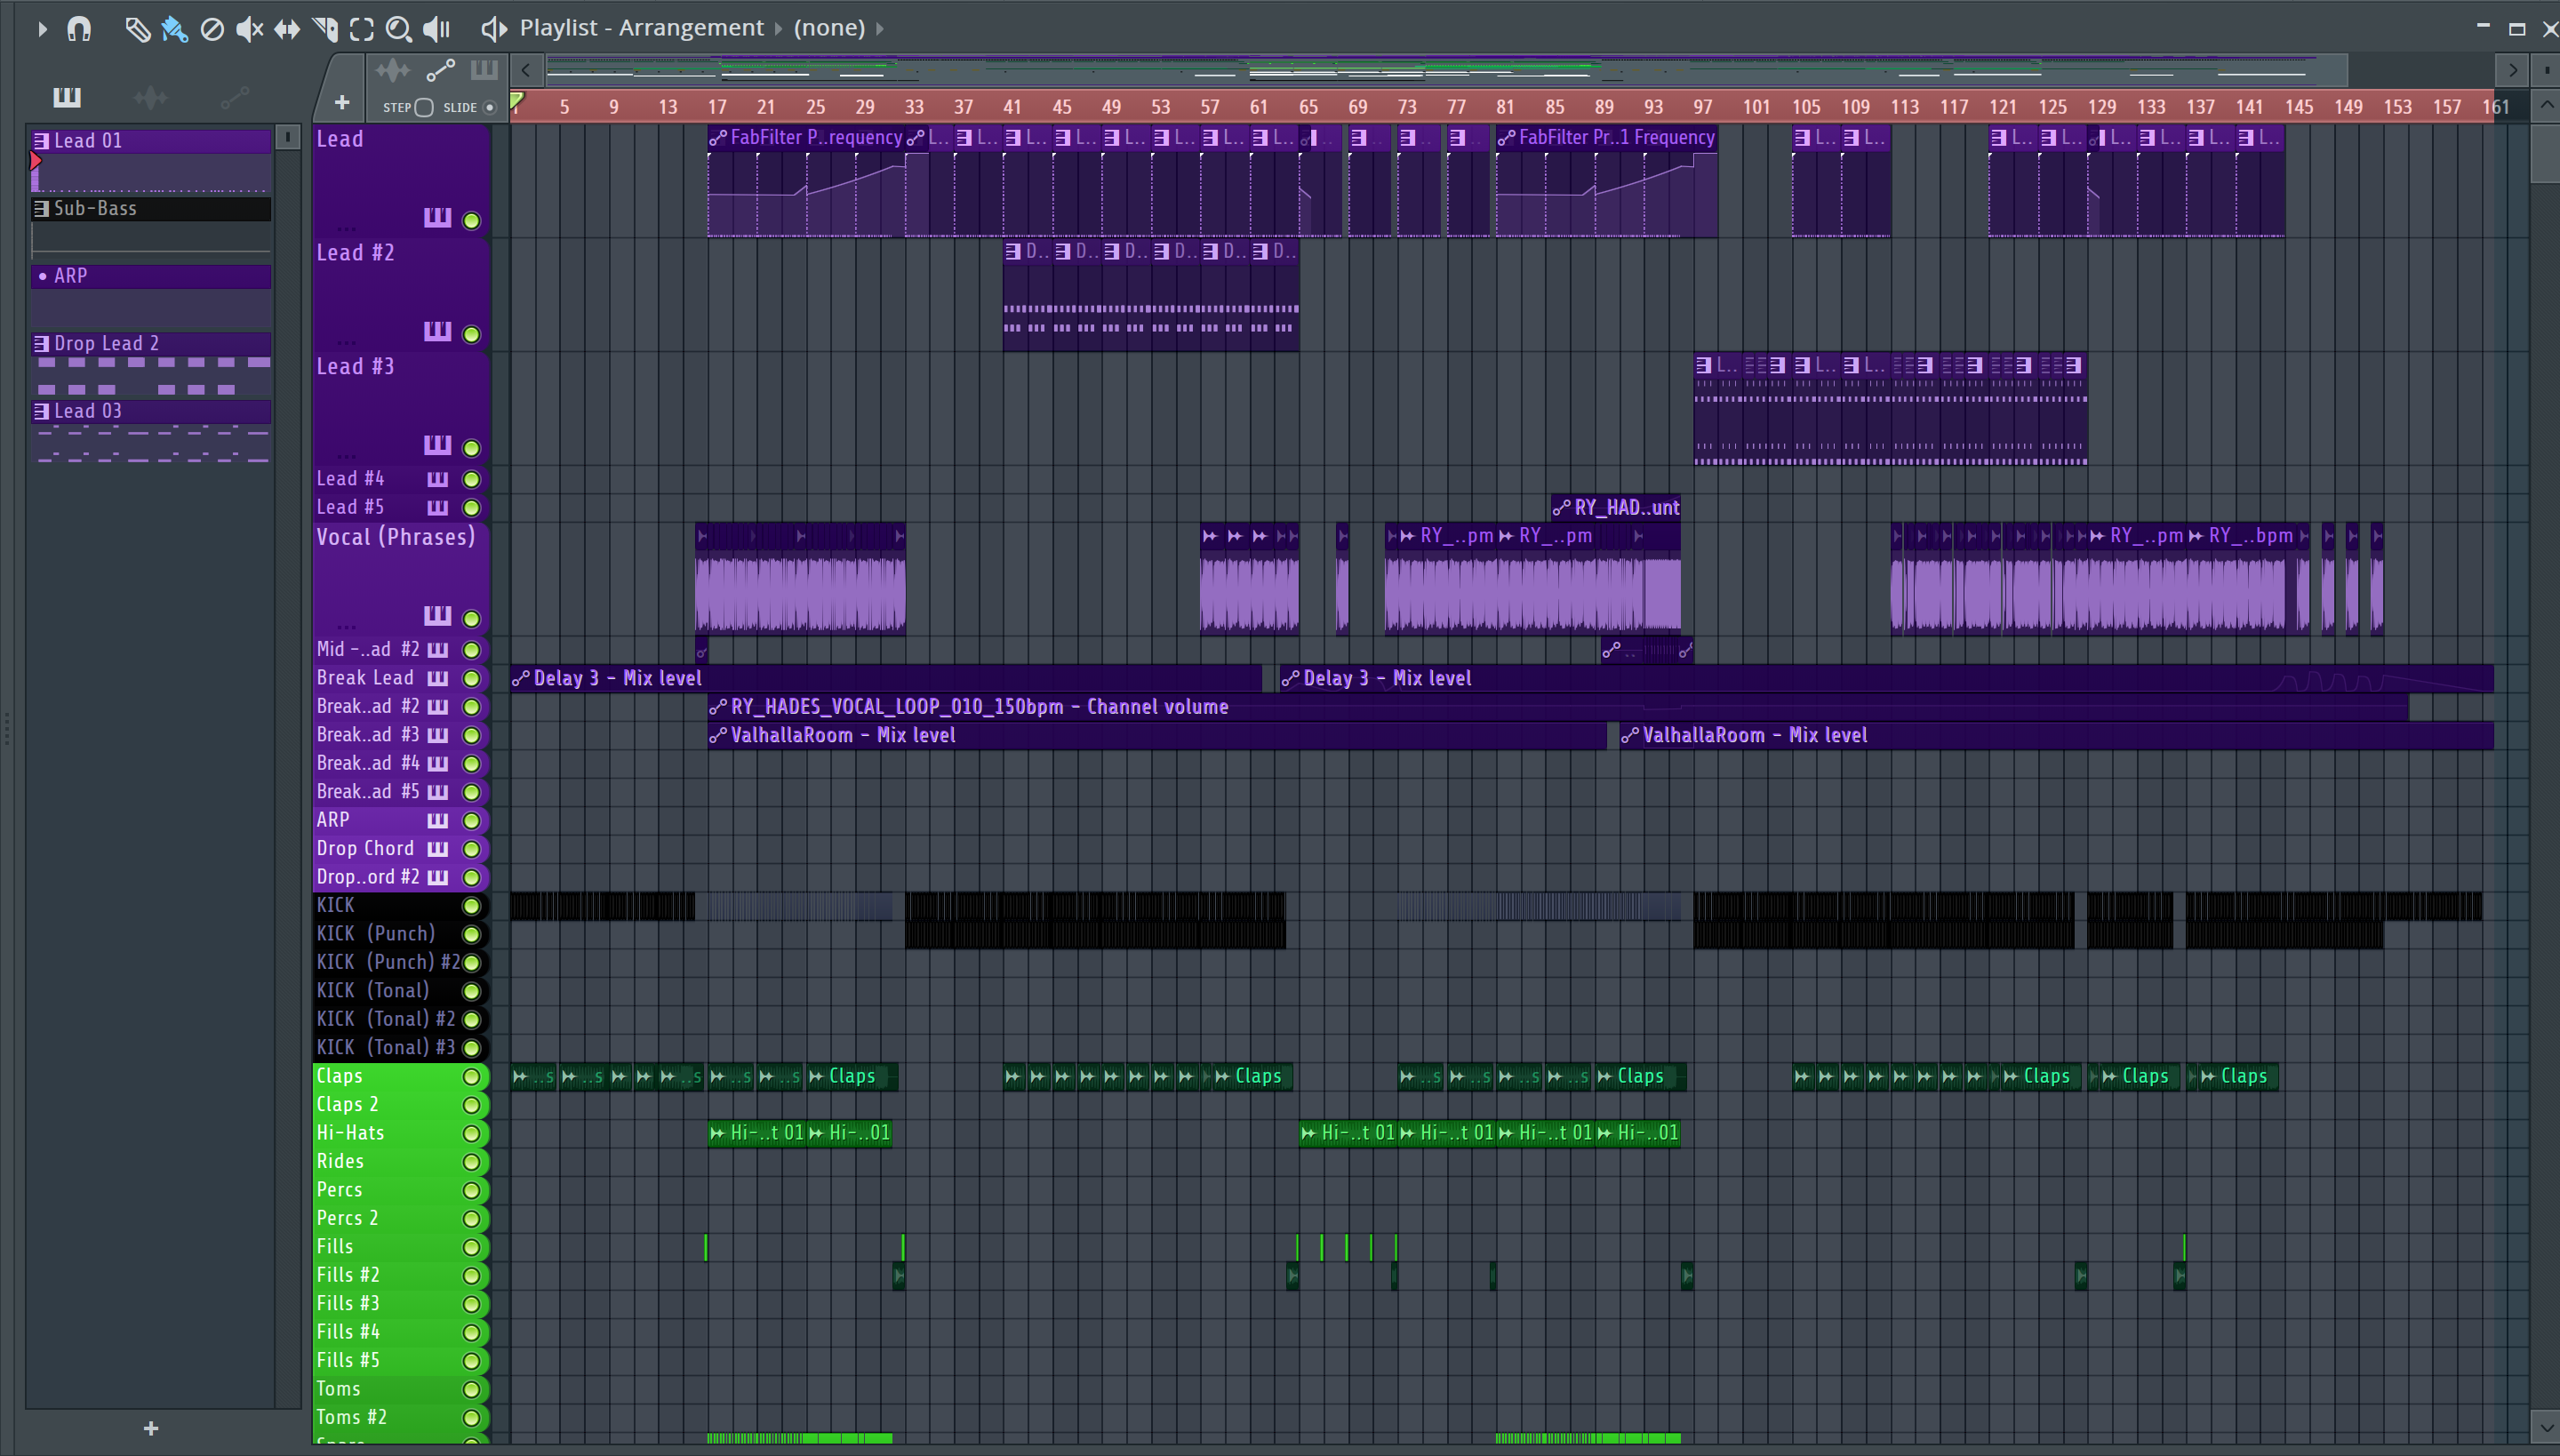Viewport: 2560px width, 1456px height.
Task: Show patterns in picker via piano icon
Action: [67, 97]
